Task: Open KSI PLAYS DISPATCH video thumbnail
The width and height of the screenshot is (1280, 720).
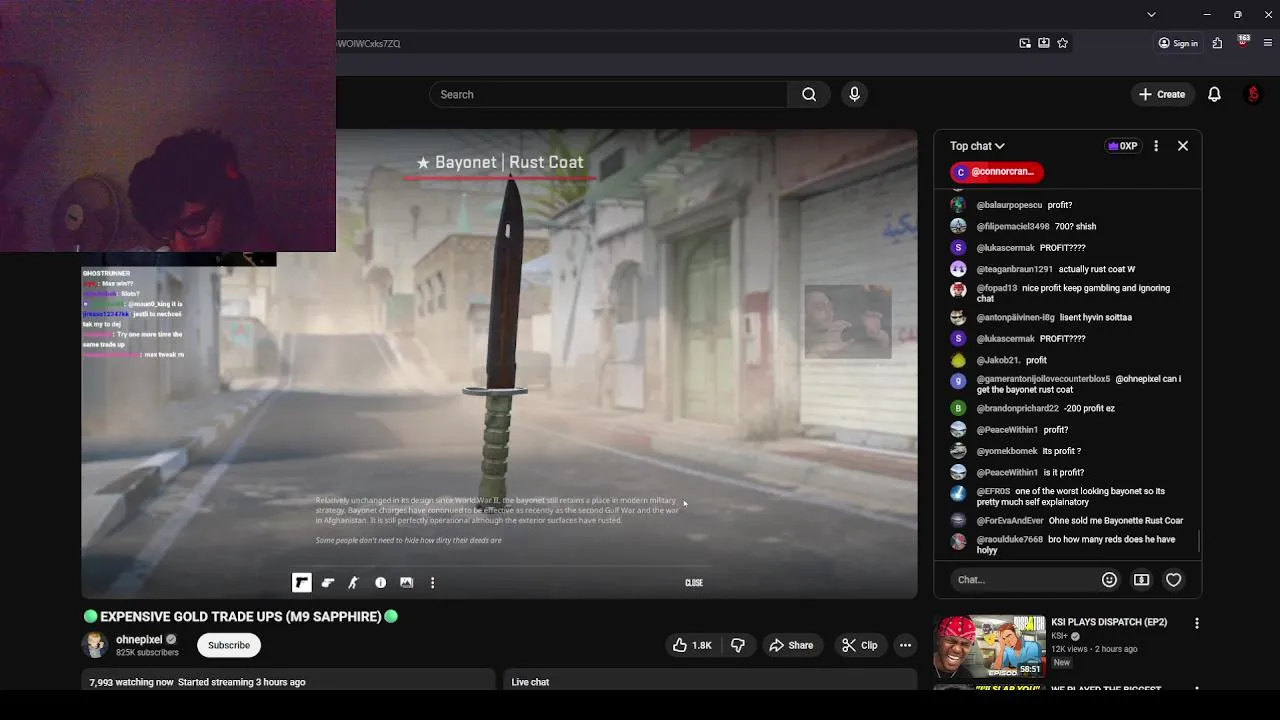Action: tap(989, 646)
